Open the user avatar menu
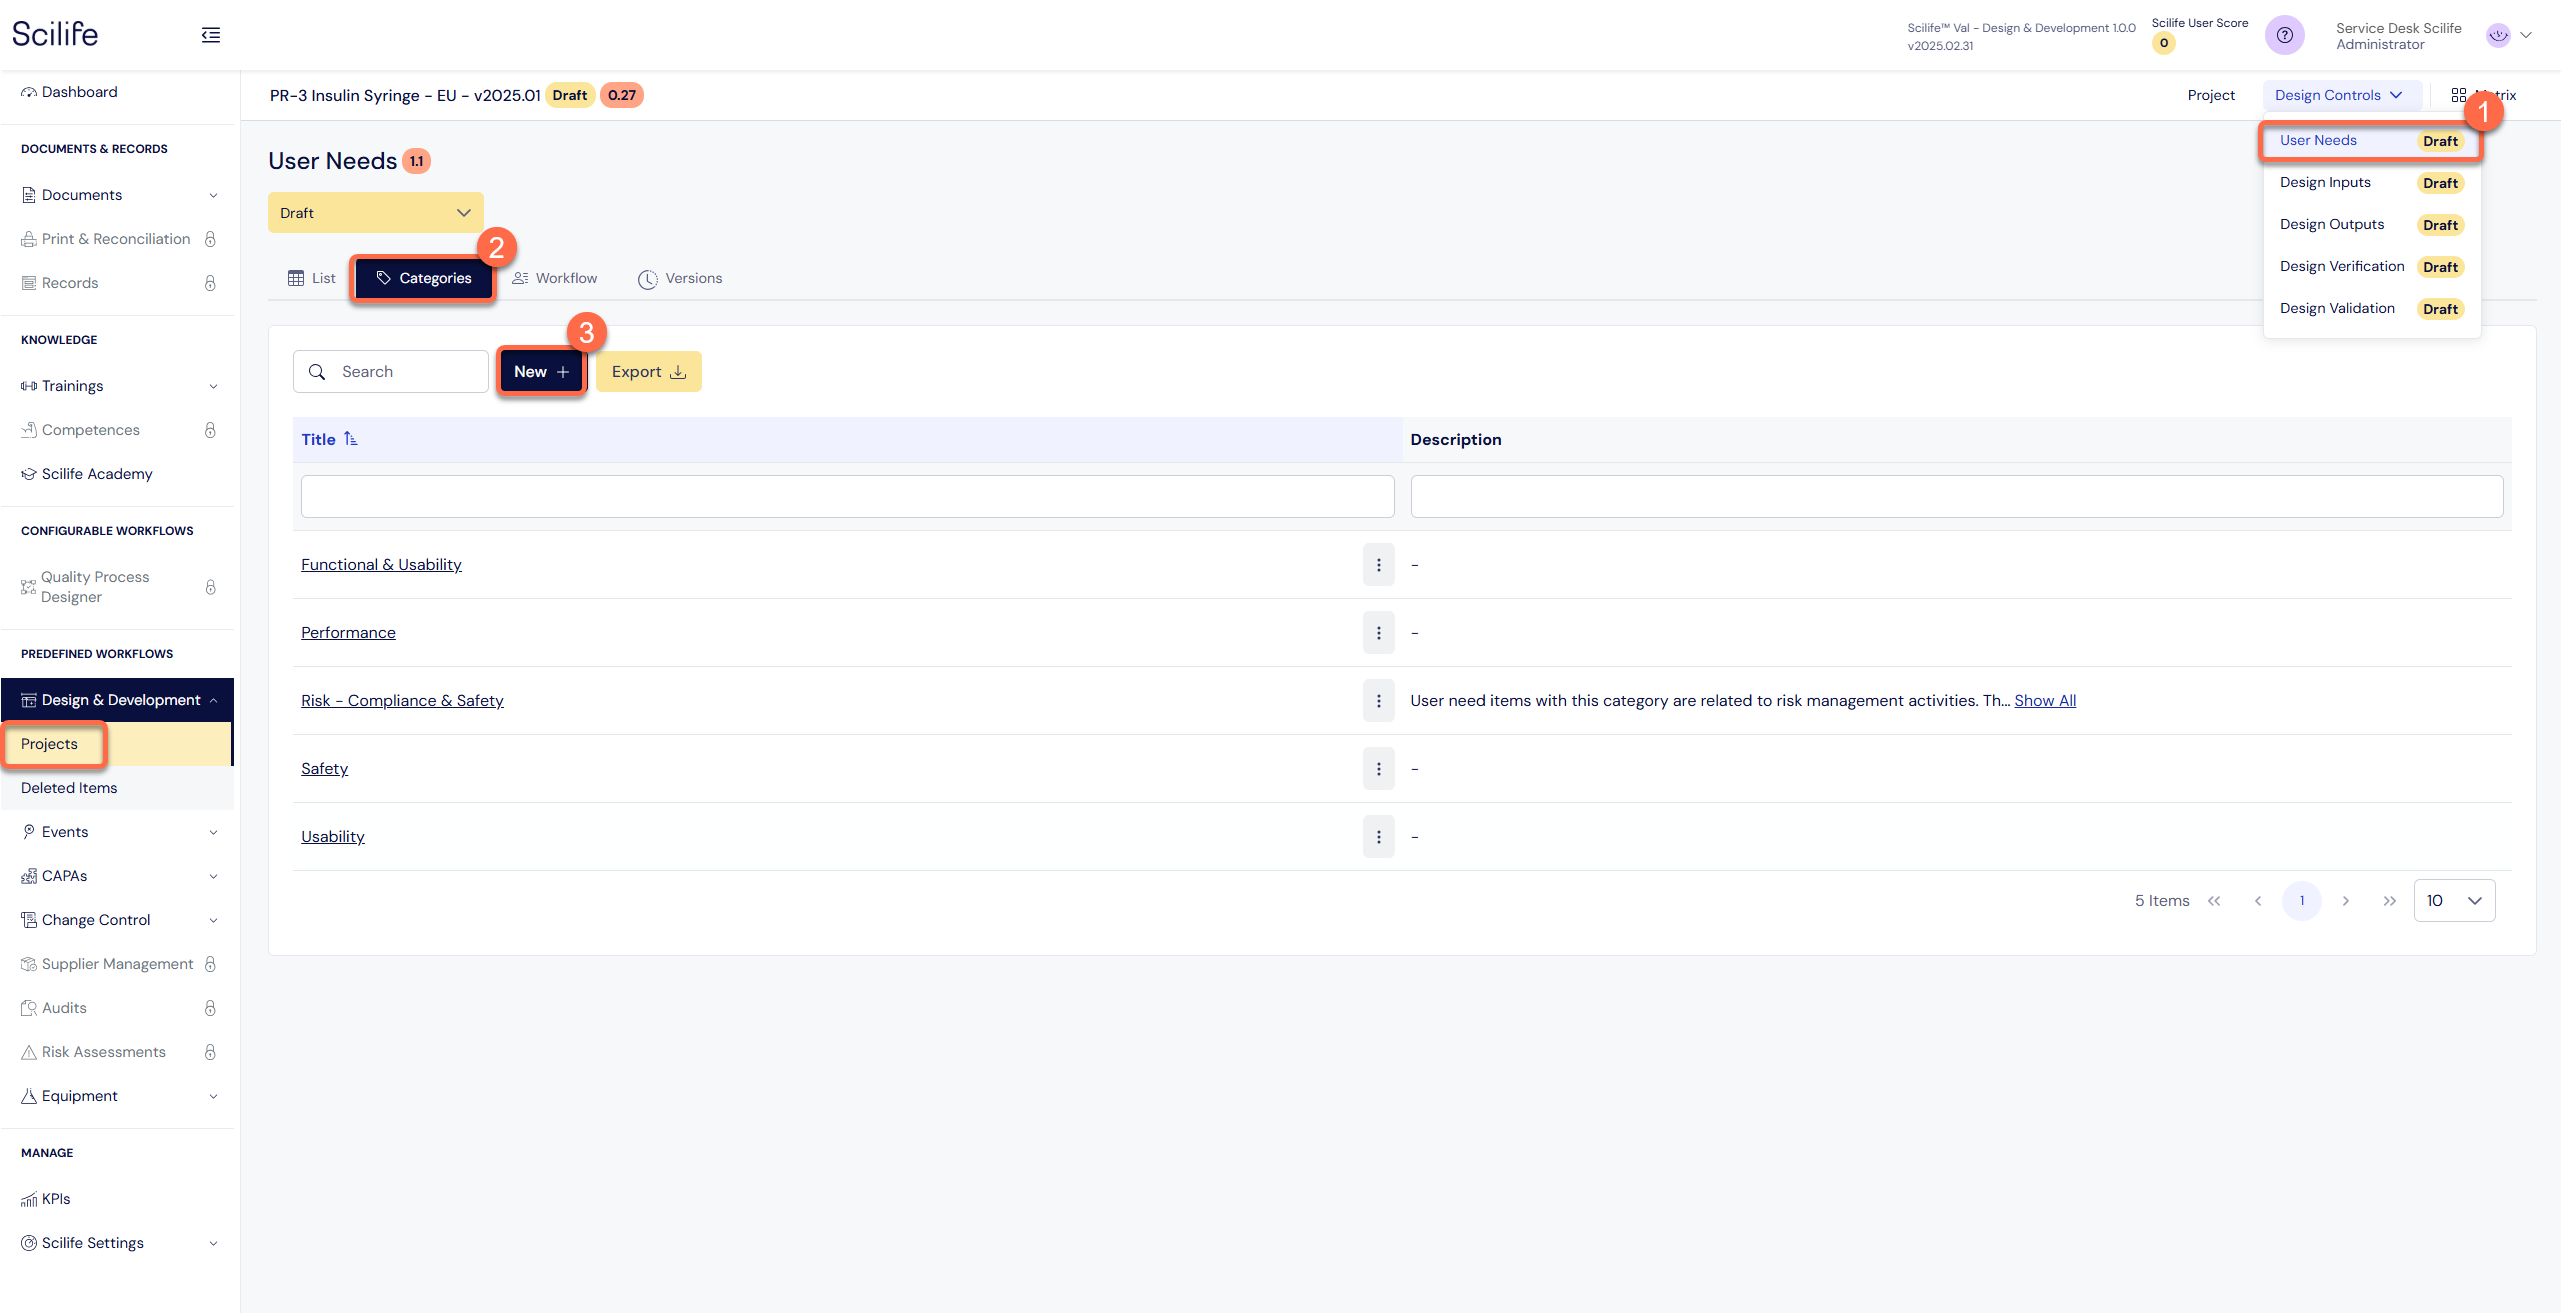The height and width of the screenshot is (1313, 2561). coord(2508,35)
